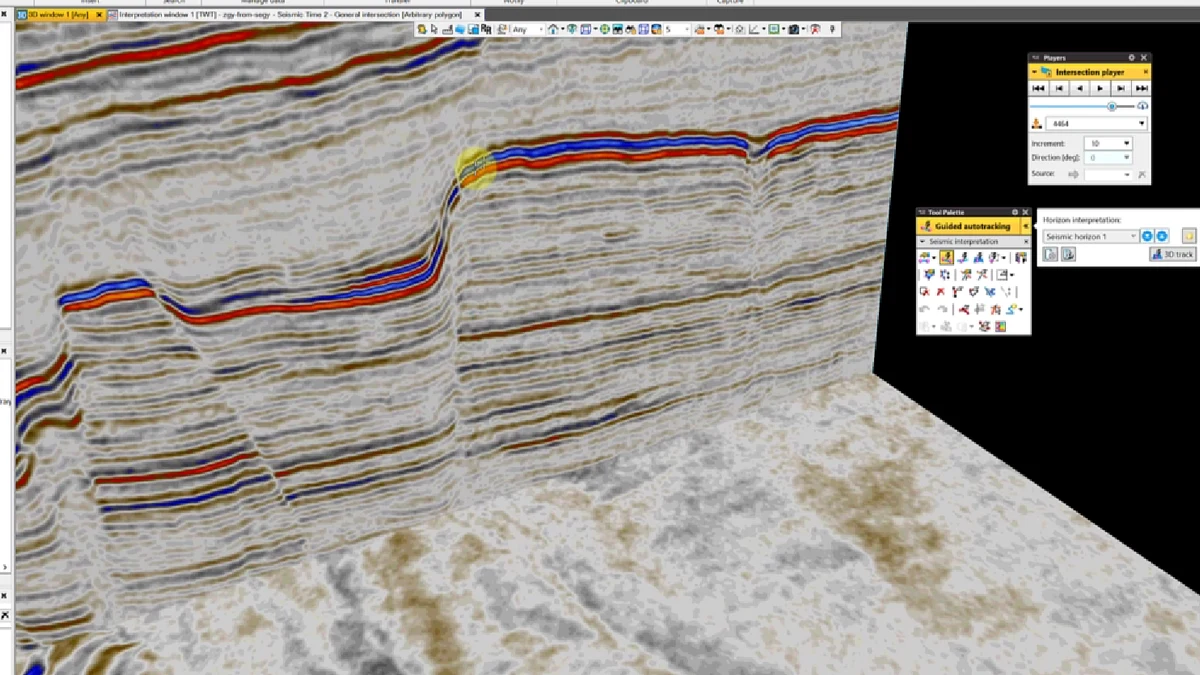
Task: Click the microphone-shaped icon at toolbar end
Action: 832,29
